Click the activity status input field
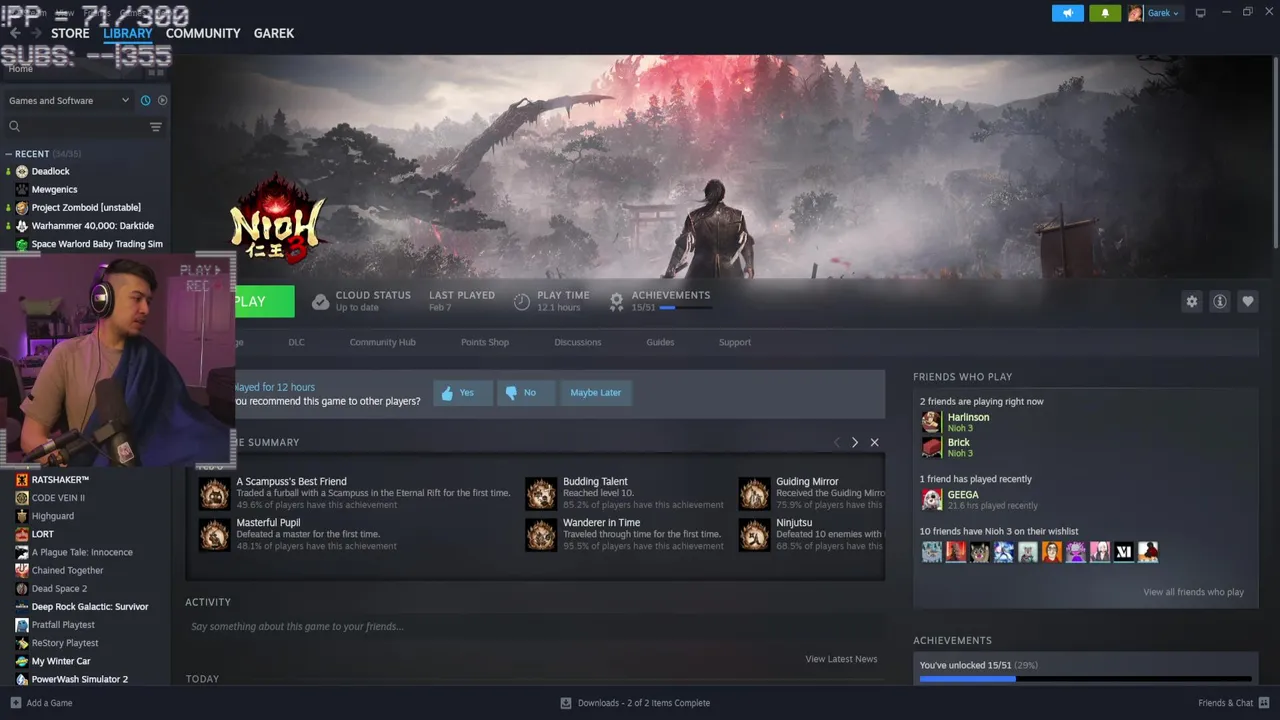Image resolution: width=1280 pixels, height=720 pixels. tap(535, 627)
